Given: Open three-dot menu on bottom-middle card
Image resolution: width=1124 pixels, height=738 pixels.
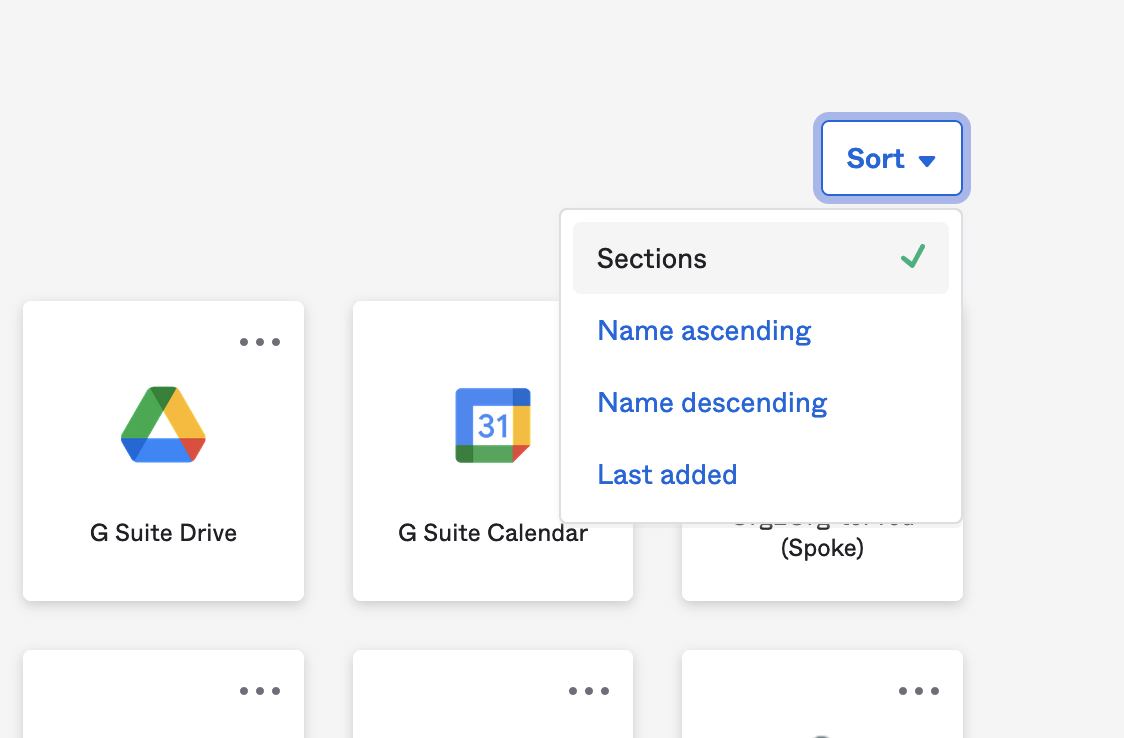Looking at the screenshot, I should coord(589,691).
